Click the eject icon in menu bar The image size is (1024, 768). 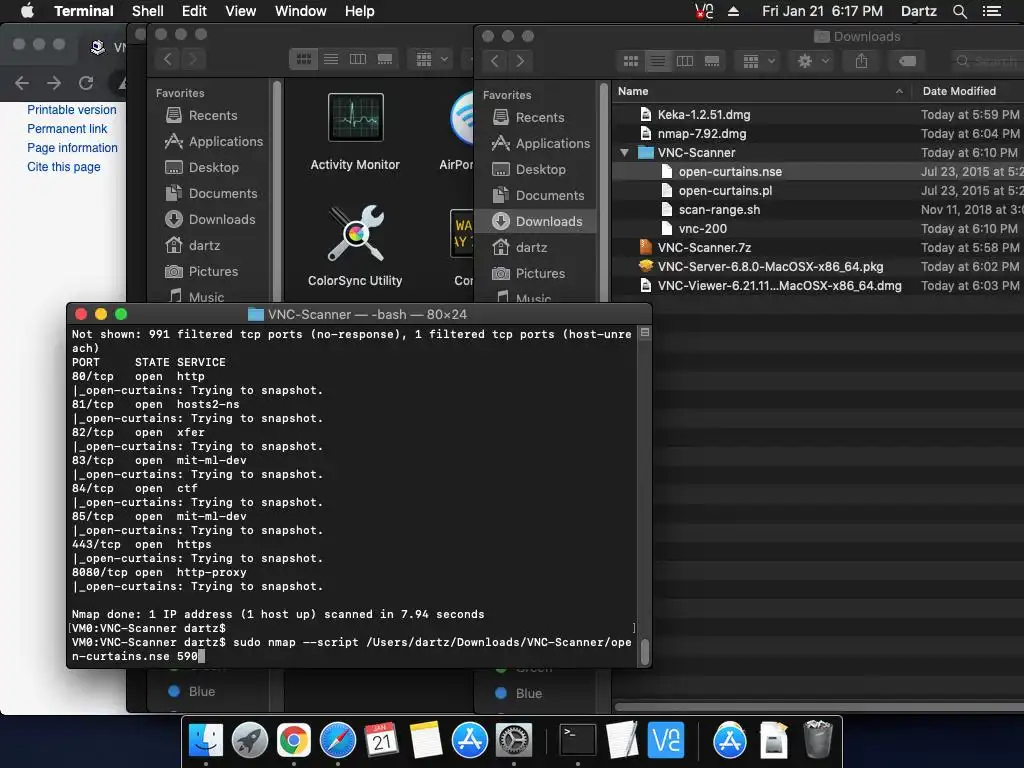click(733, 11)
